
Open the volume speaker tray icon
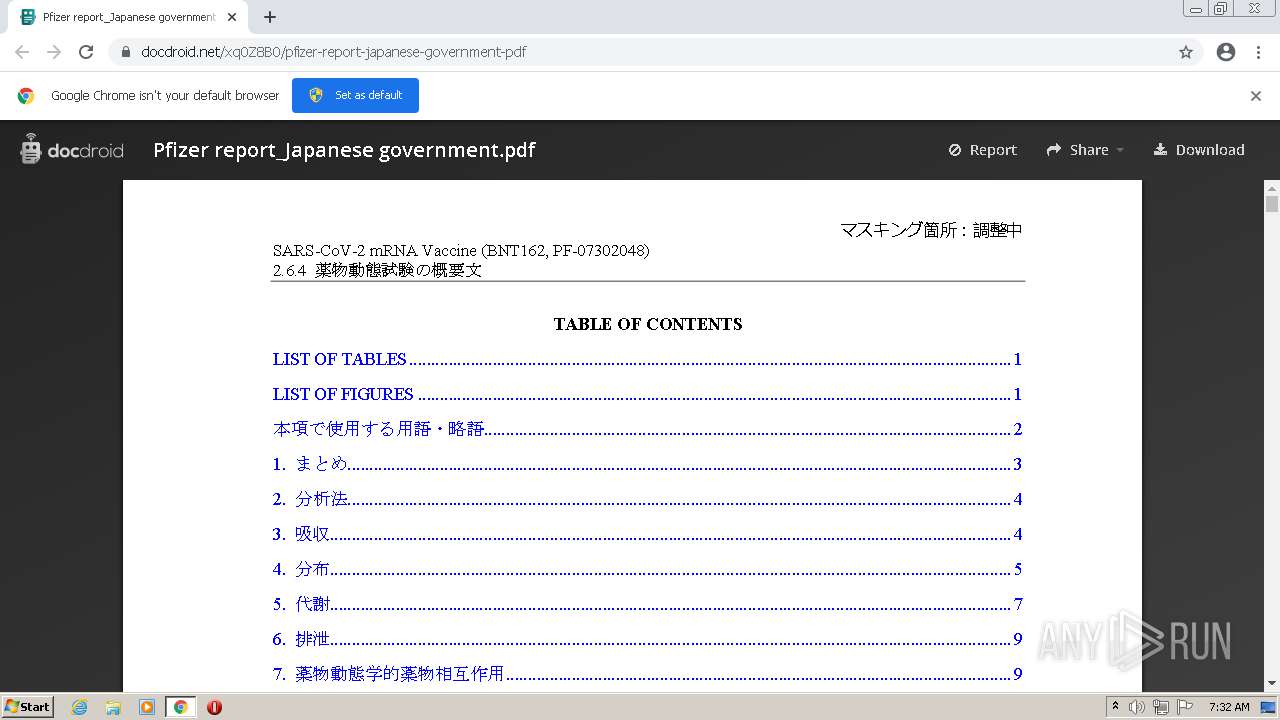[x=1137, y=707]
